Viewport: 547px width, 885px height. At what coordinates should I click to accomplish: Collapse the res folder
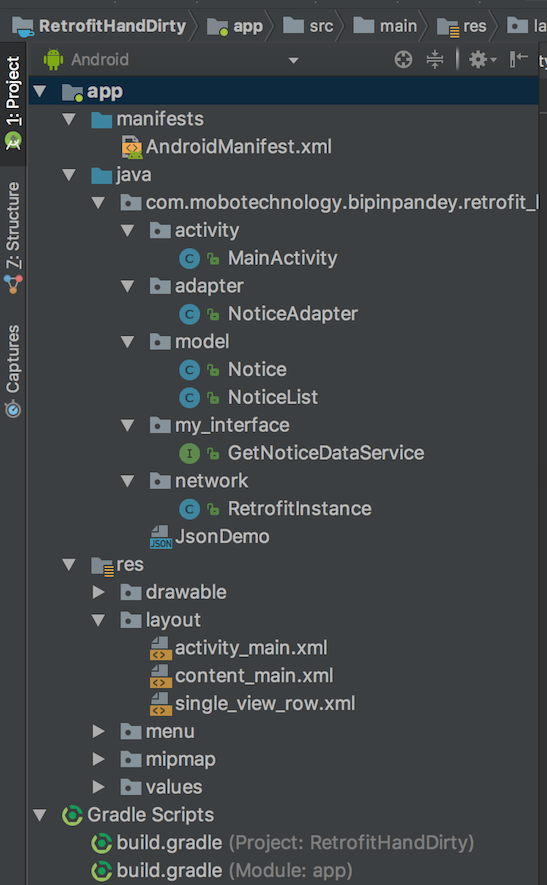(x=69, y=564)
